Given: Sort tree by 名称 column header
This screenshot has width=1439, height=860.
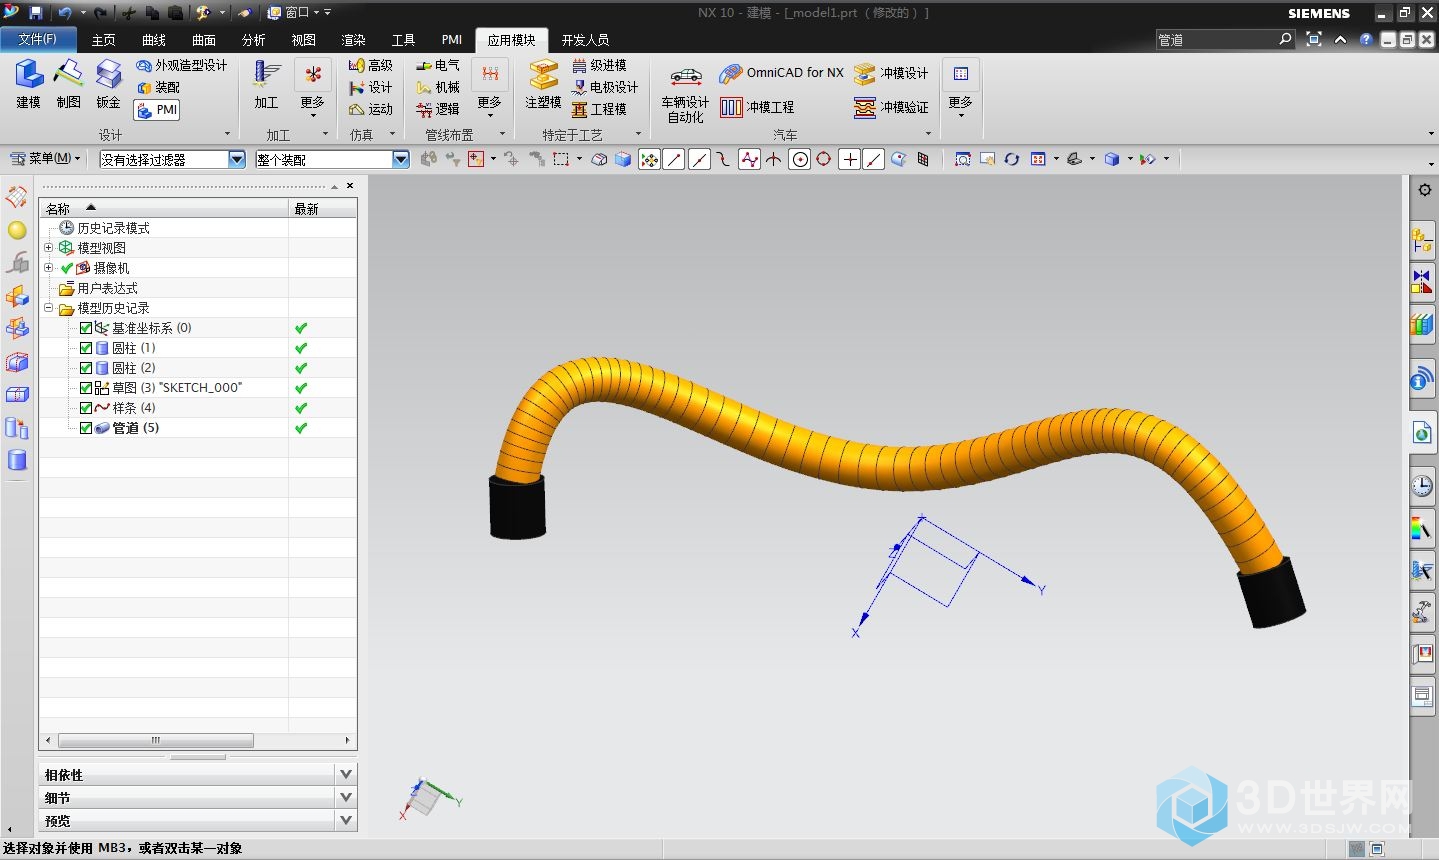Looking at the screenshot, I should click(x=164, y=208).
